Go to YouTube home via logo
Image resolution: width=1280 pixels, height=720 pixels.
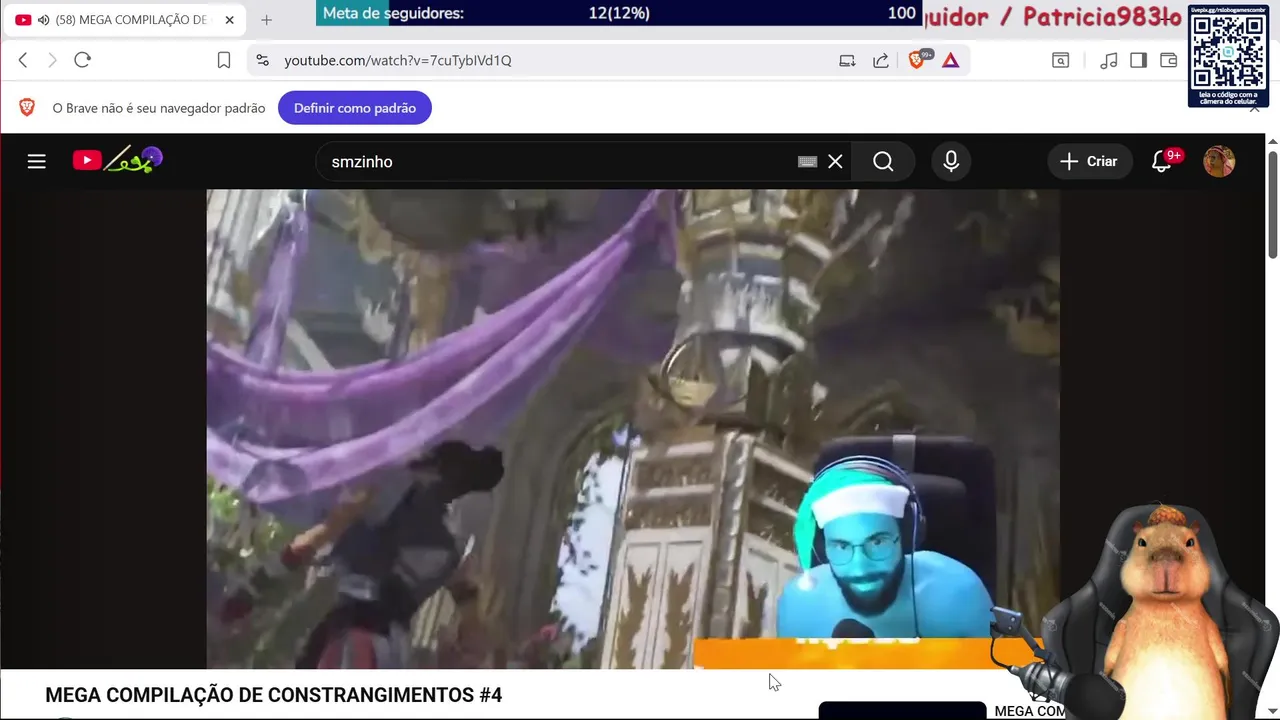117,160
